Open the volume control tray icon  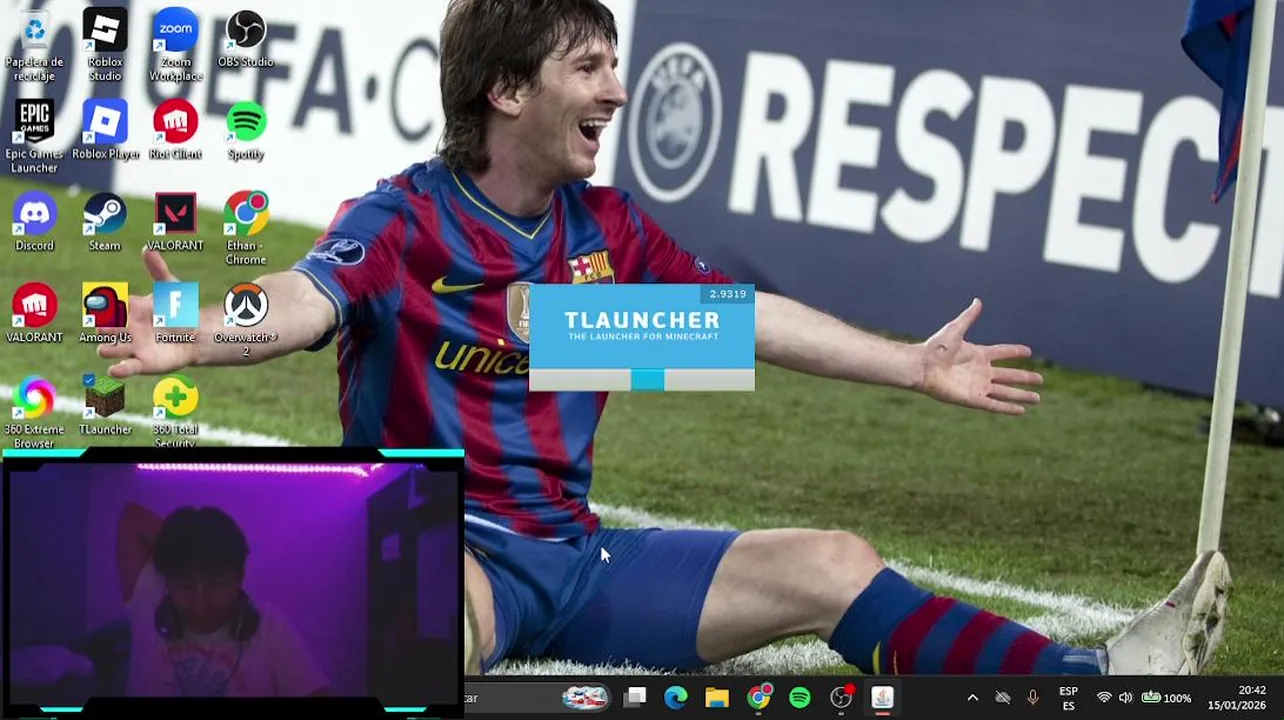pyautogui.click(x=1126, y=698)
